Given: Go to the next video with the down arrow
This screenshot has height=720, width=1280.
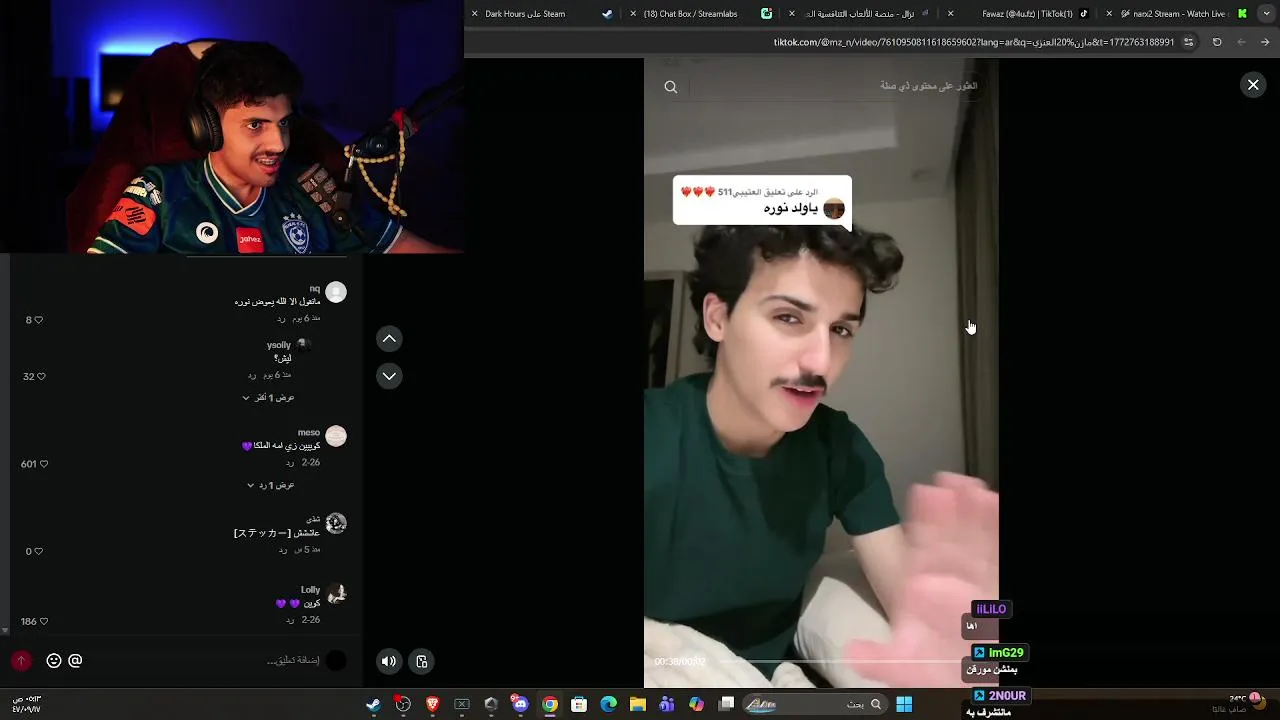Looking at the screenshot, I should pos(389,376).
